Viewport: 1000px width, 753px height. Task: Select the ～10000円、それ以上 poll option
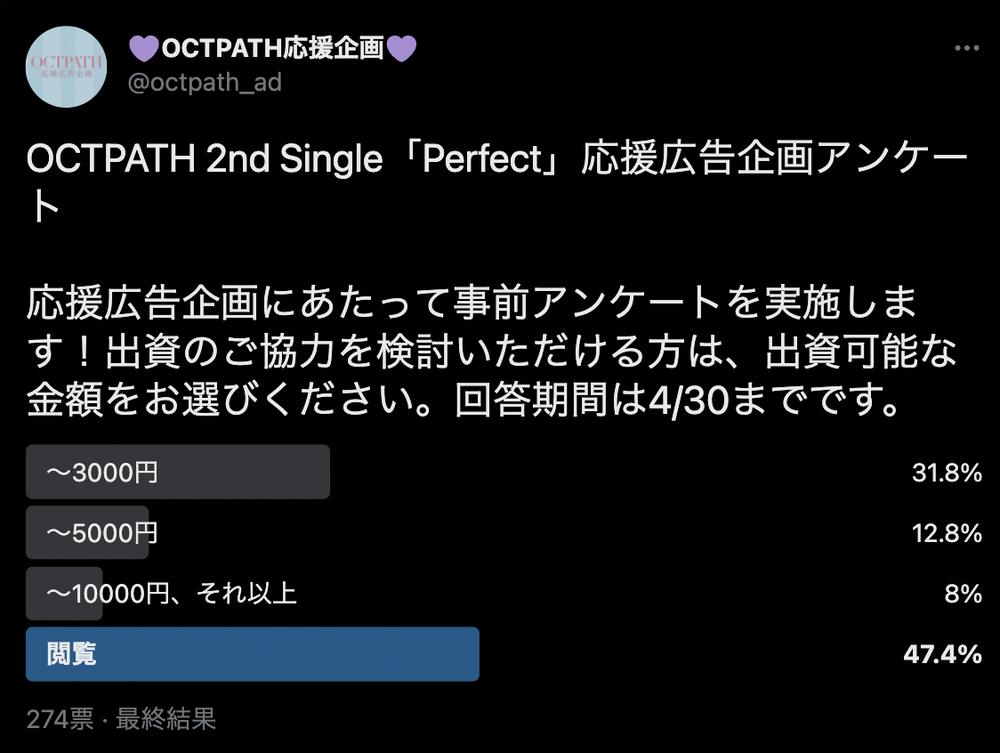tap(171, 593)
